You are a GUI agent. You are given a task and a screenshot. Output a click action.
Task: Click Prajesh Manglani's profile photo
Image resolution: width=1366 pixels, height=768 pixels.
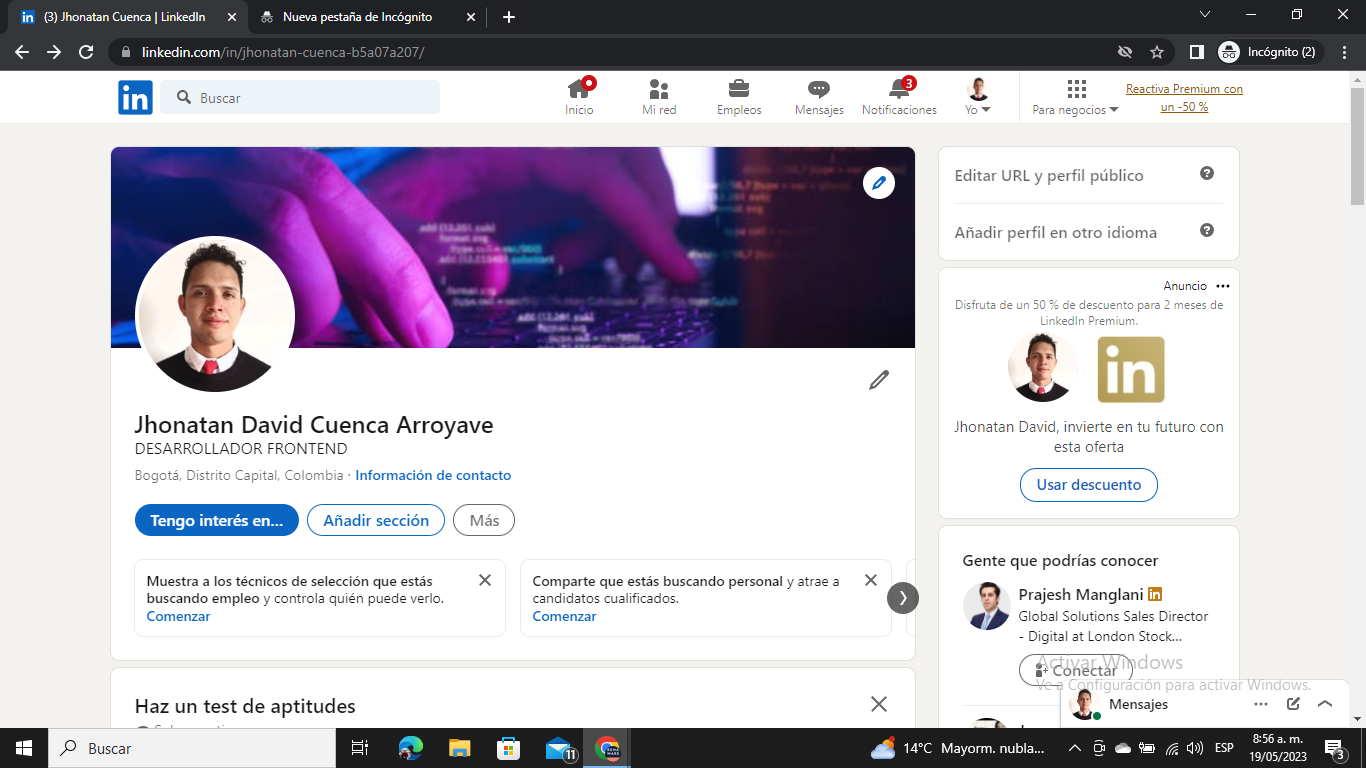(987, 606)
